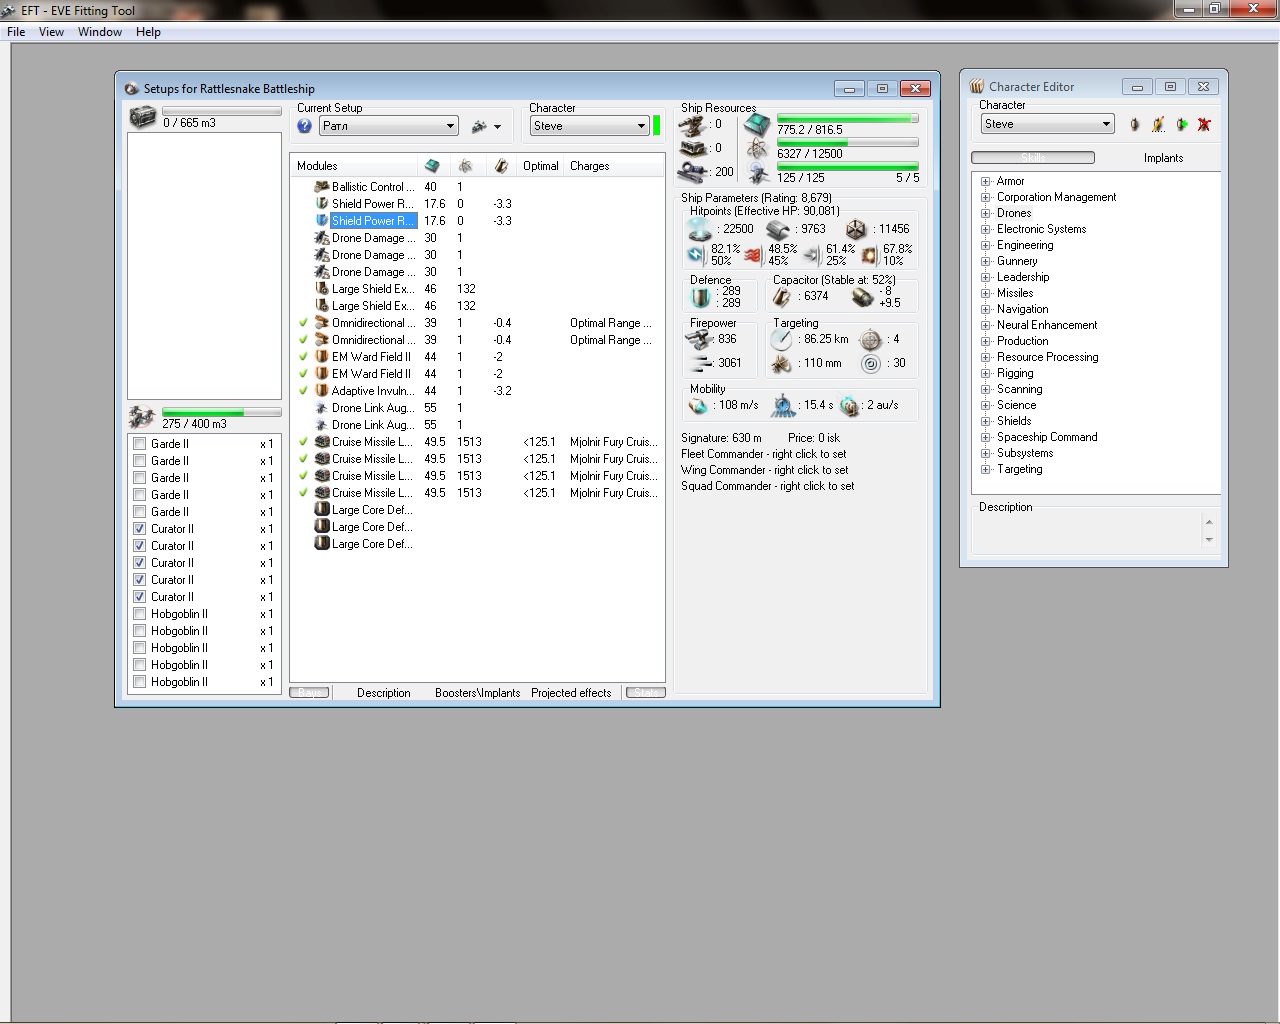Screen dimensions: 1280x1024
Task: Click the cargo hold icon above 0 / 665 m3
Action: coord(142,117)
